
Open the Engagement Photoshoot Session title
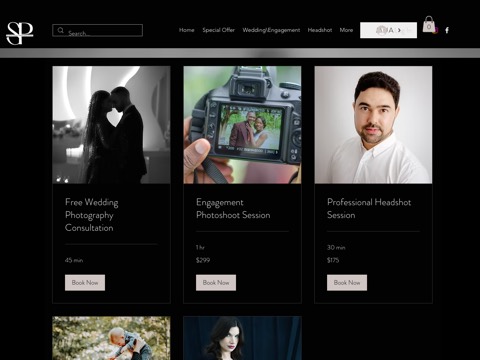coord(233,209)
